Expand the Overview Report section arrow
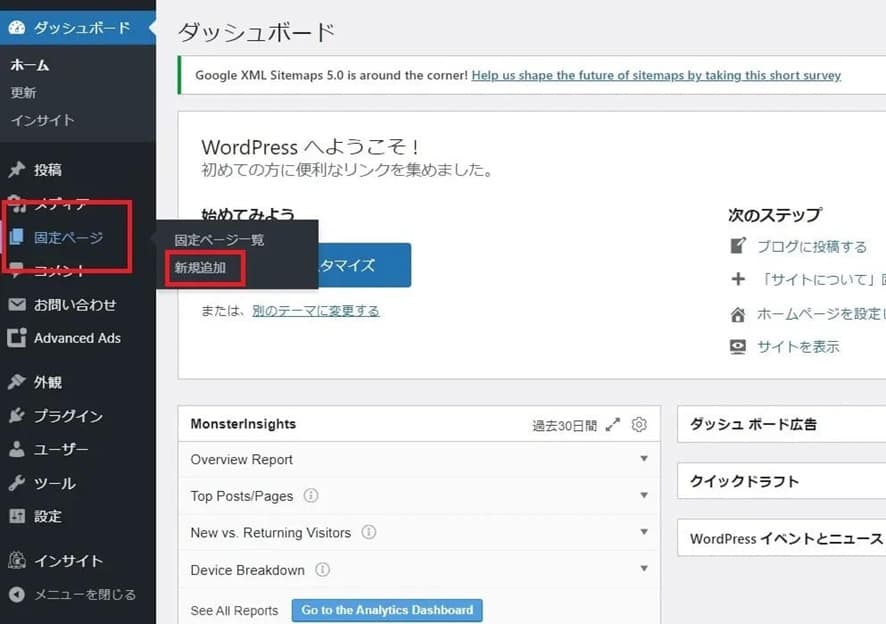The image size is (886, 624). pos(644,458)
